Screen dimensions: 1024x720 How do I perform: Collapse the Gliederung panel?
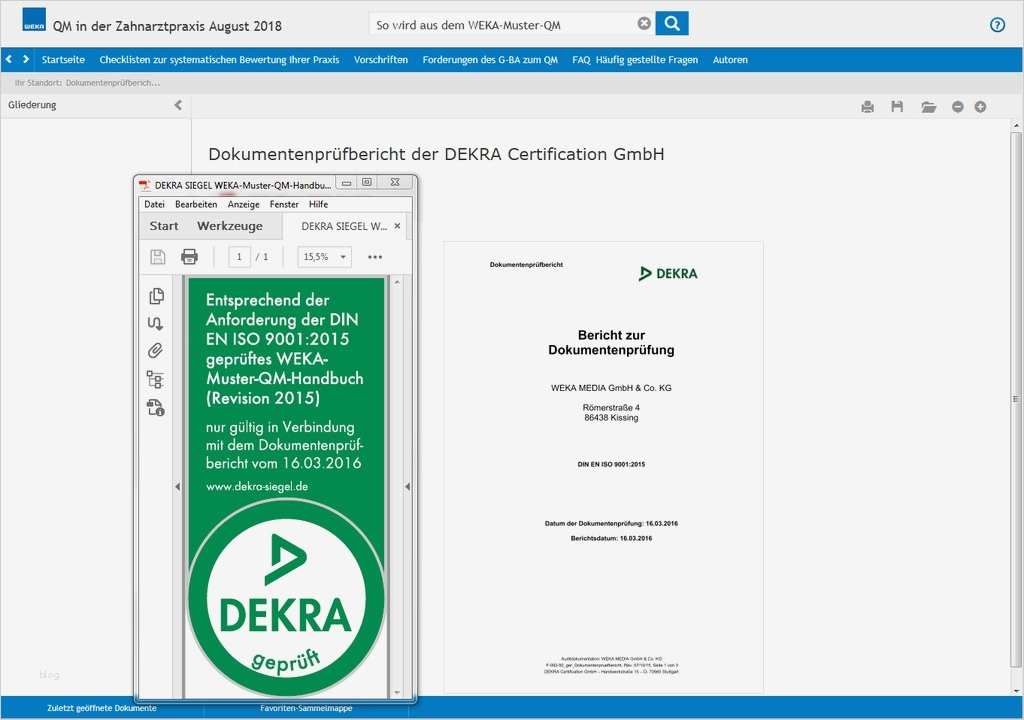[178, 105]
